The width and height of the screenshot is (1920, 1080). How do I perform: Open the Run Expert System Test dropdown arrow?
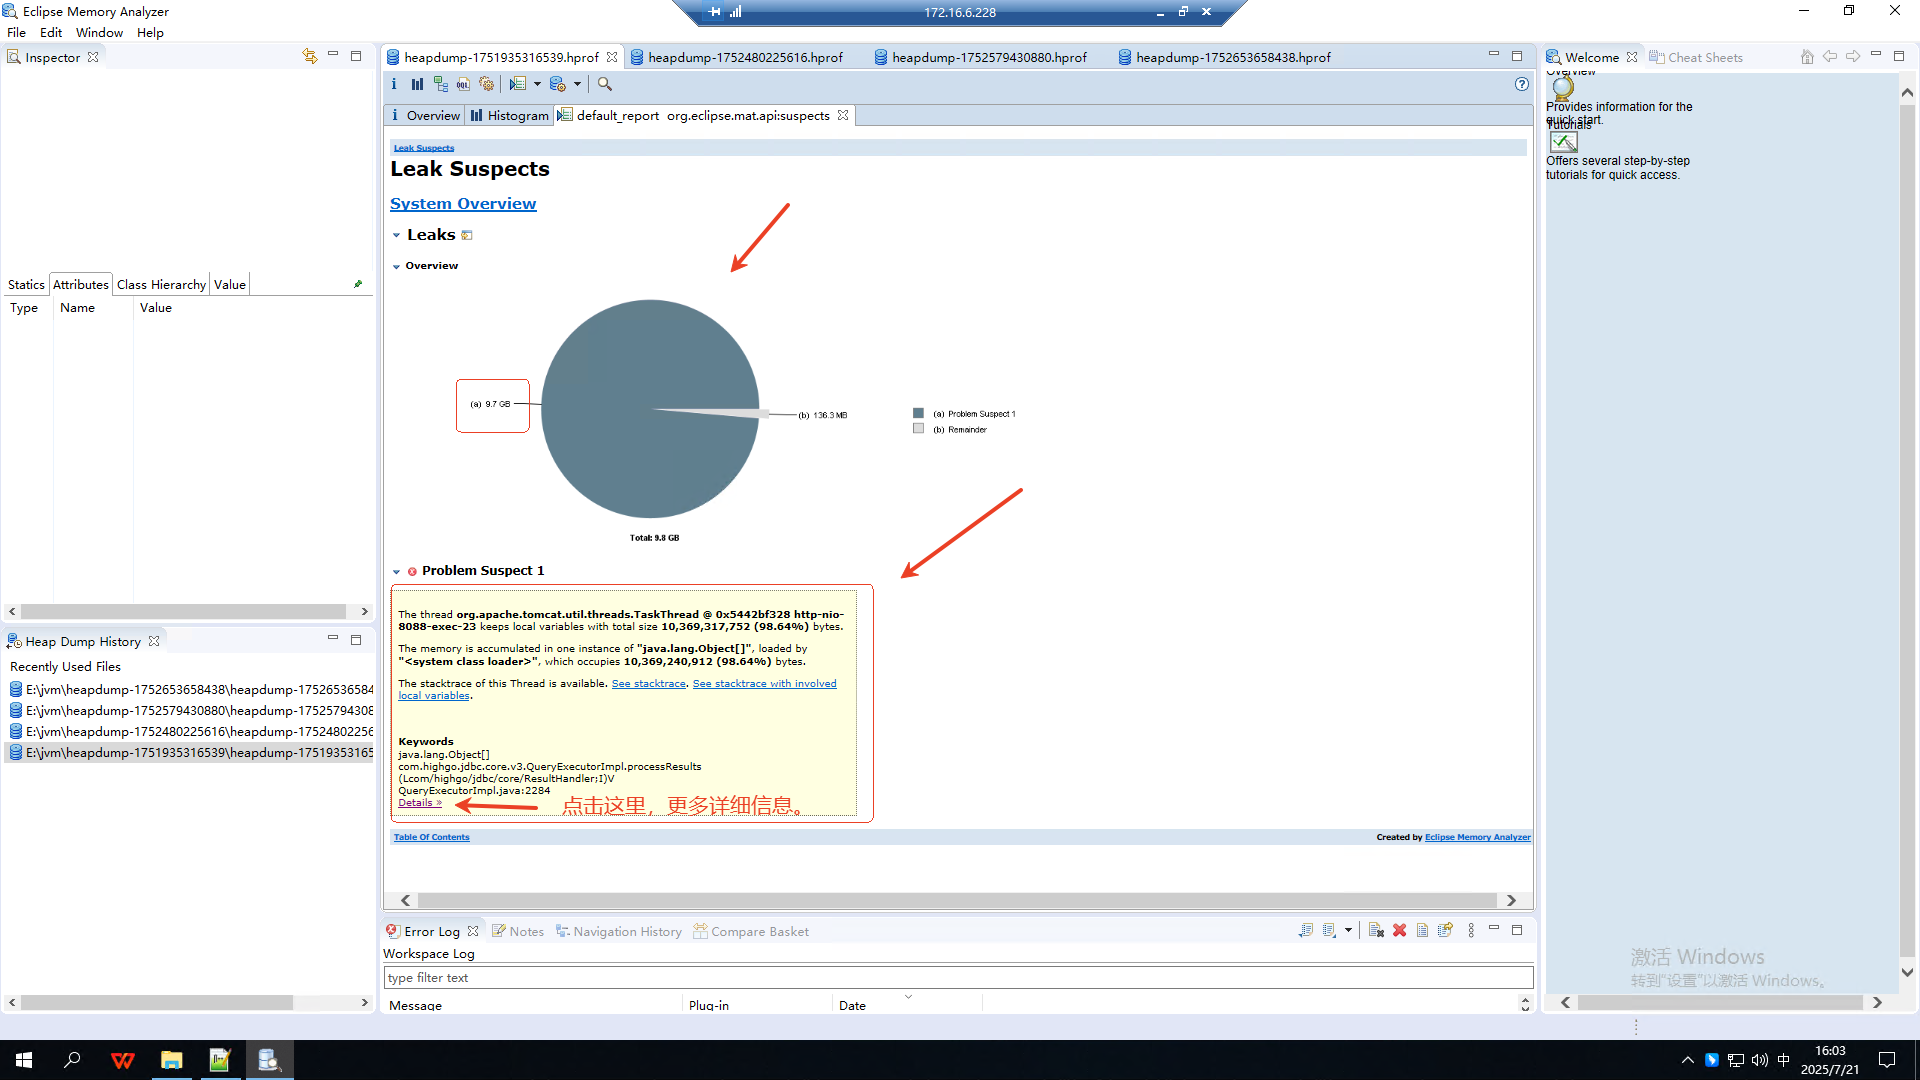537,85
